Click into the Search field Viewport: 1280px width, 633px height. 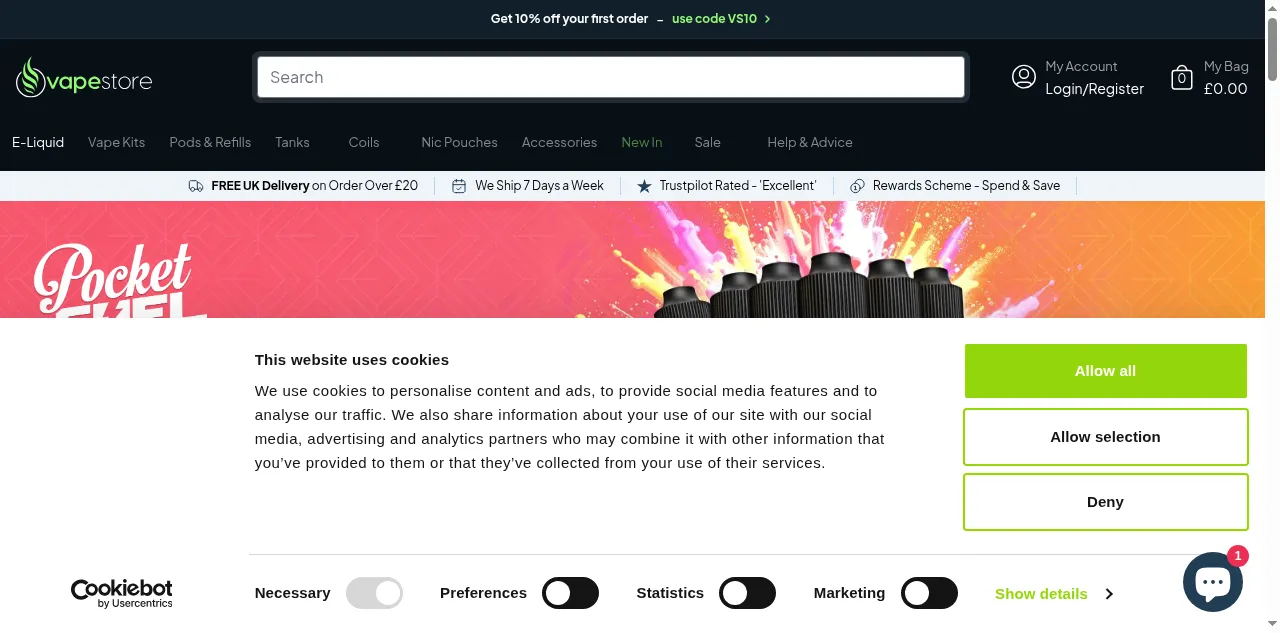[x=610, y=77]
